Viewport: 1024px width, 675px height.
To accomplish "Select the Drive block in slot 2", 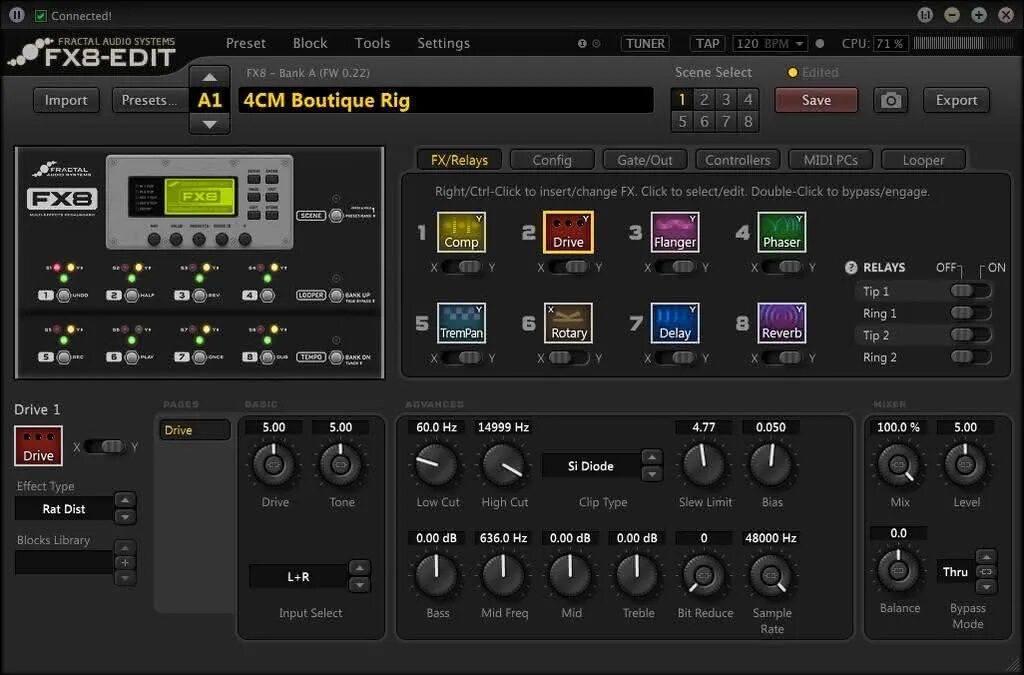I will pyautogui.click(x=568, y=232).
